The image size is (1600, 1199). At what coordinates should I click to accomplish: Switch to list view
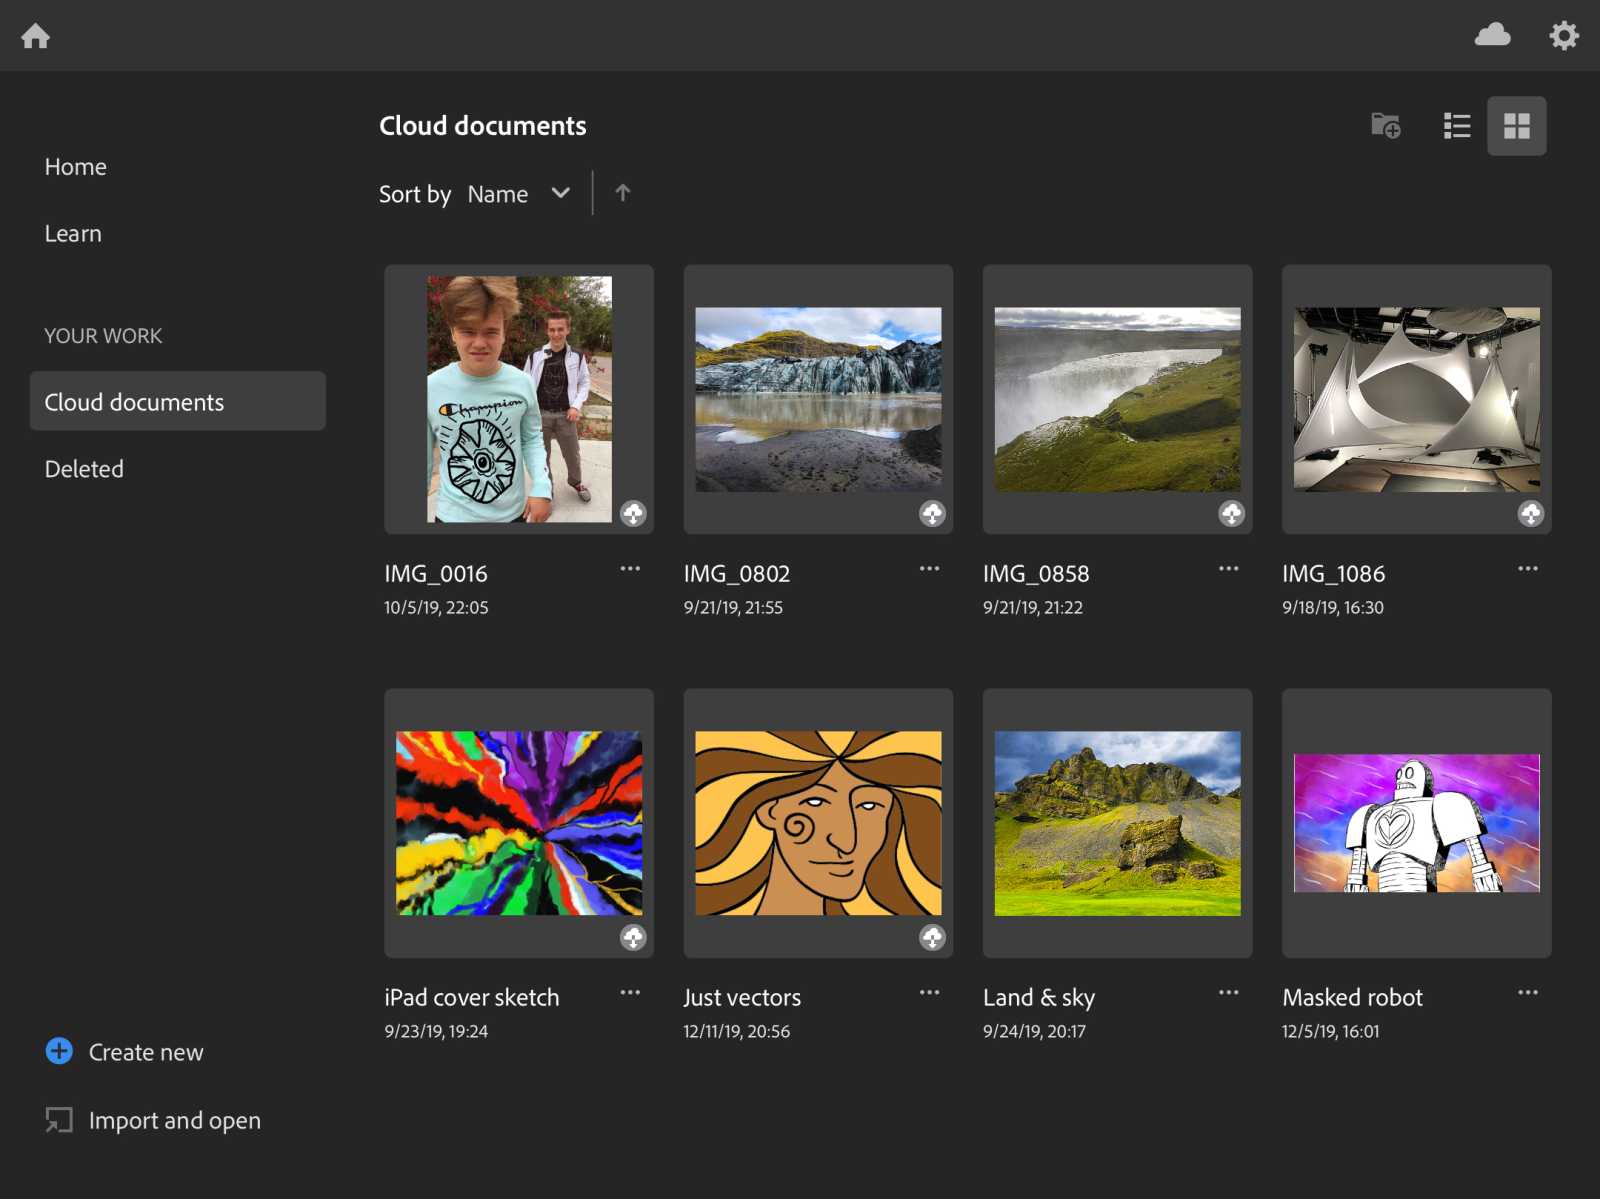pos(1457,126)
